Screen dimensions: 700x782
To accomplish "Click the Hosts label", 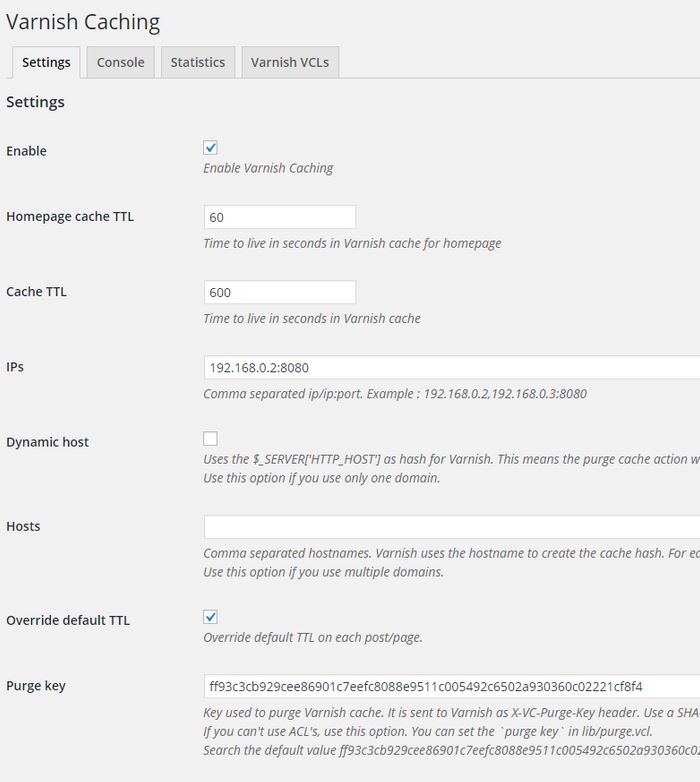I will pyautogui.click(x=23, y=527).
